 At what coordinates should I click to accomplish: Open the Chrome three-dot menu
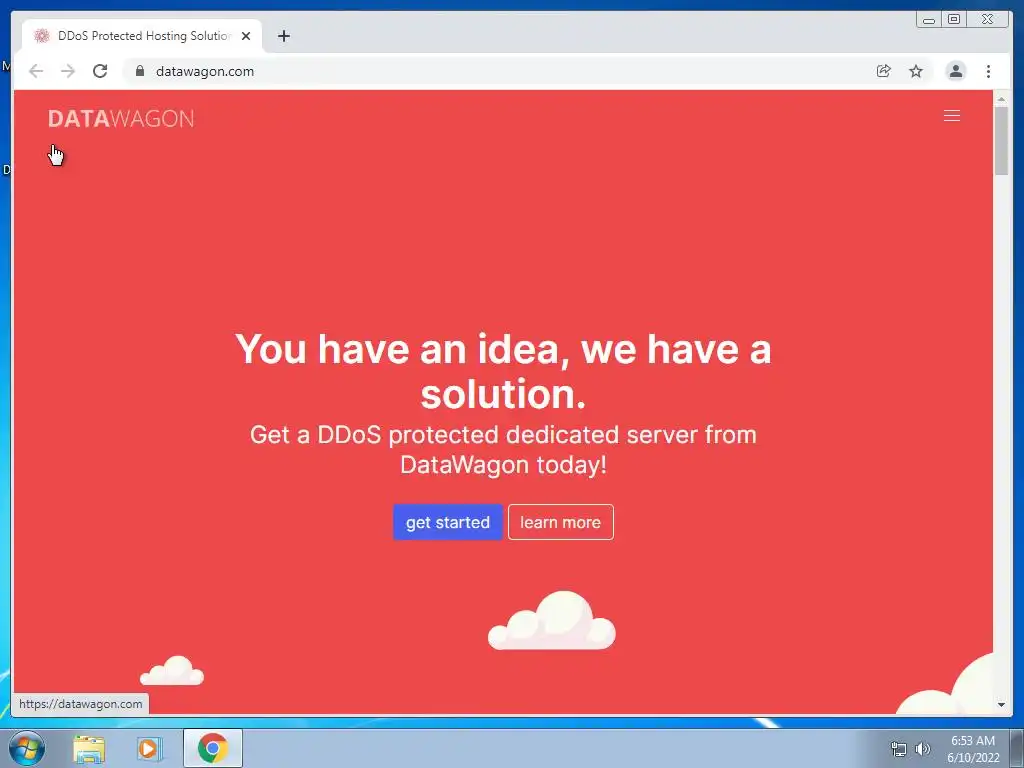pyautogui.click(x=988, y=71)
